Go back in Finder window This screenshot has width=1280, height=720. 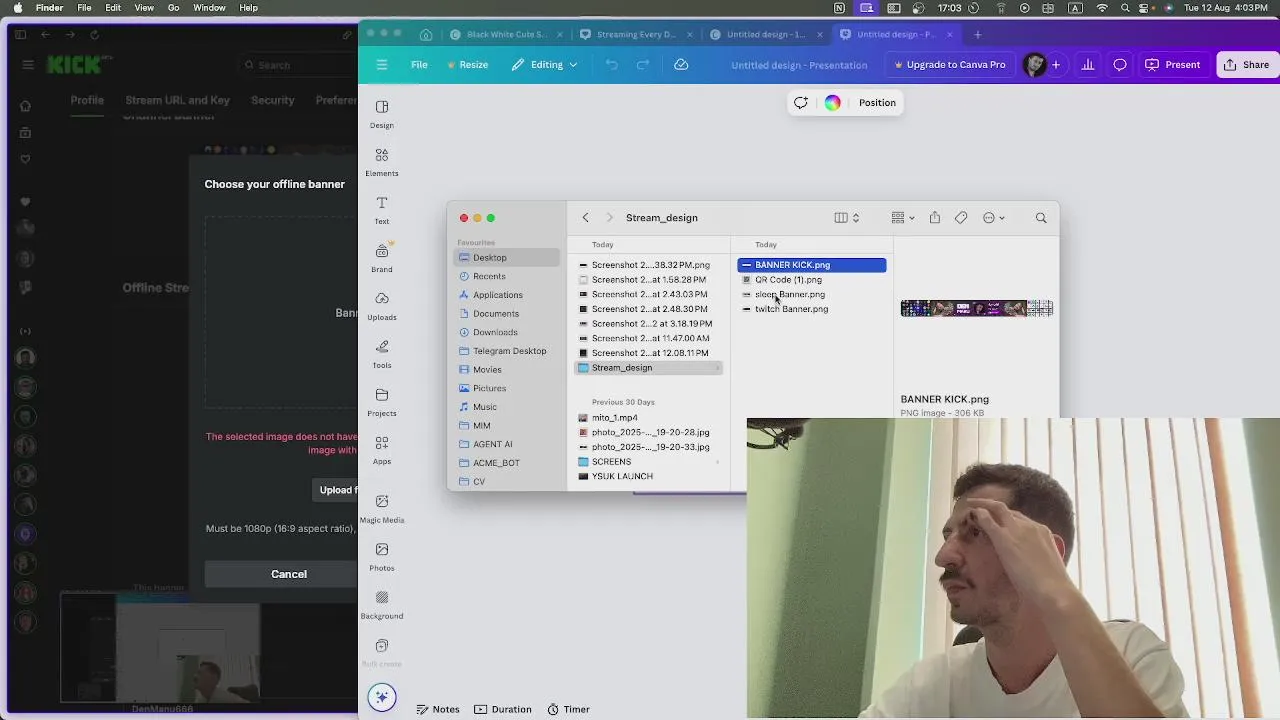point(585,217)
